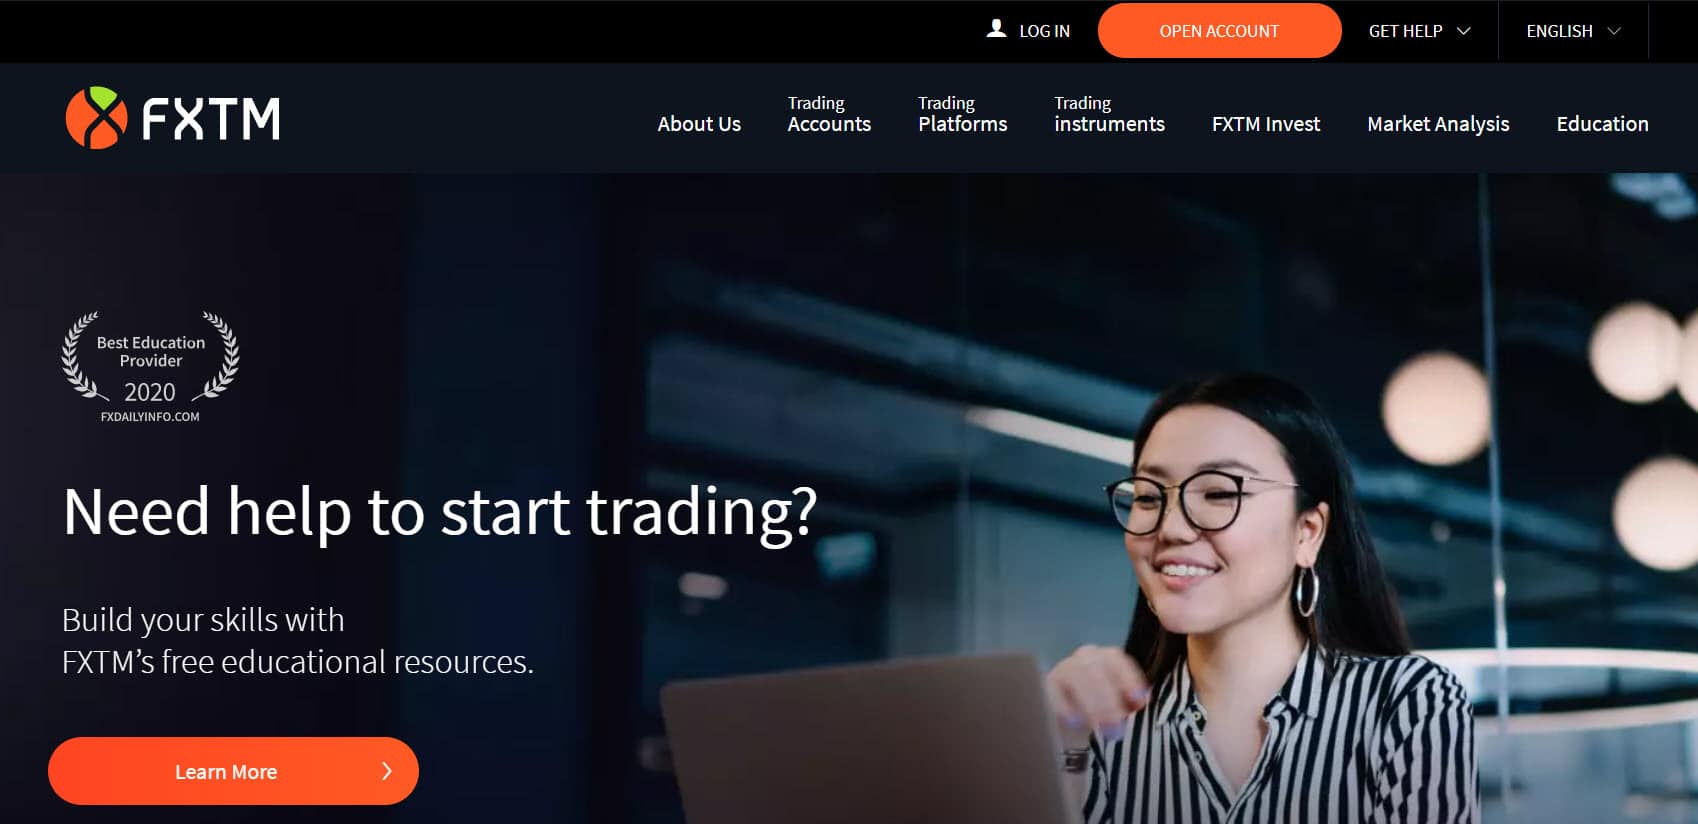Screen dimensions: 1698x824
Task: Open the Trading Accounts menu
Action: click(829, 114)
